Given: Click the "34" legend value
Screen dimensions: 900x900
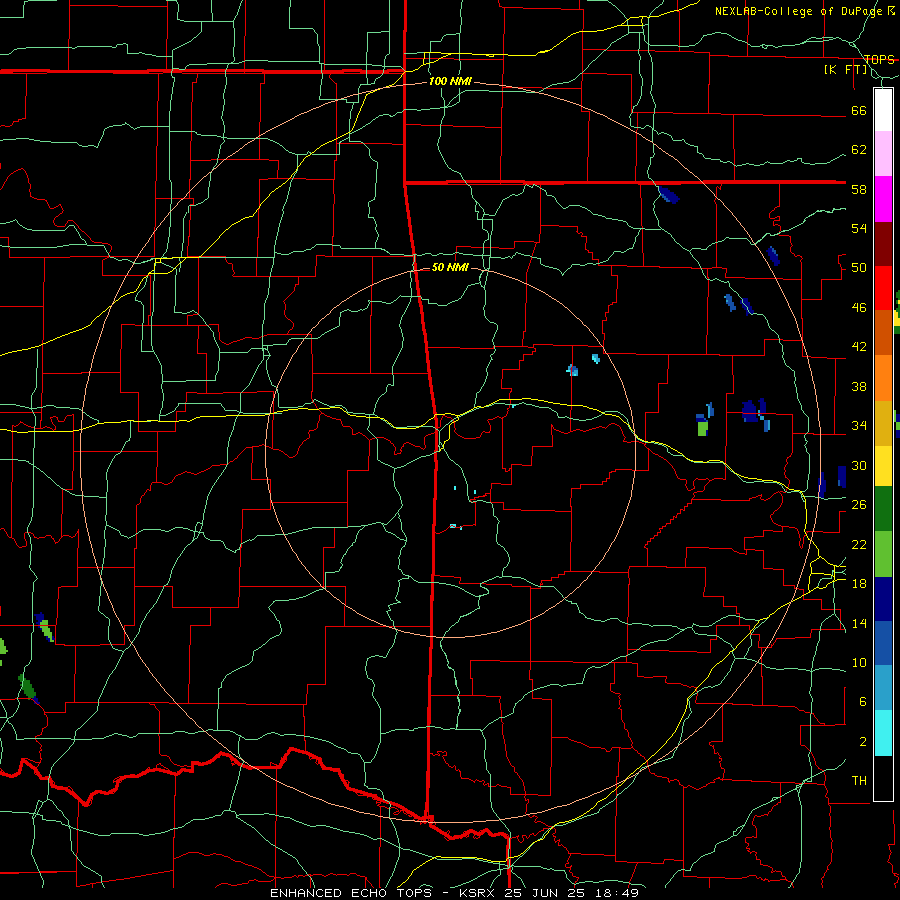Looking at the screenshot, I should click(x=859, y=426).
